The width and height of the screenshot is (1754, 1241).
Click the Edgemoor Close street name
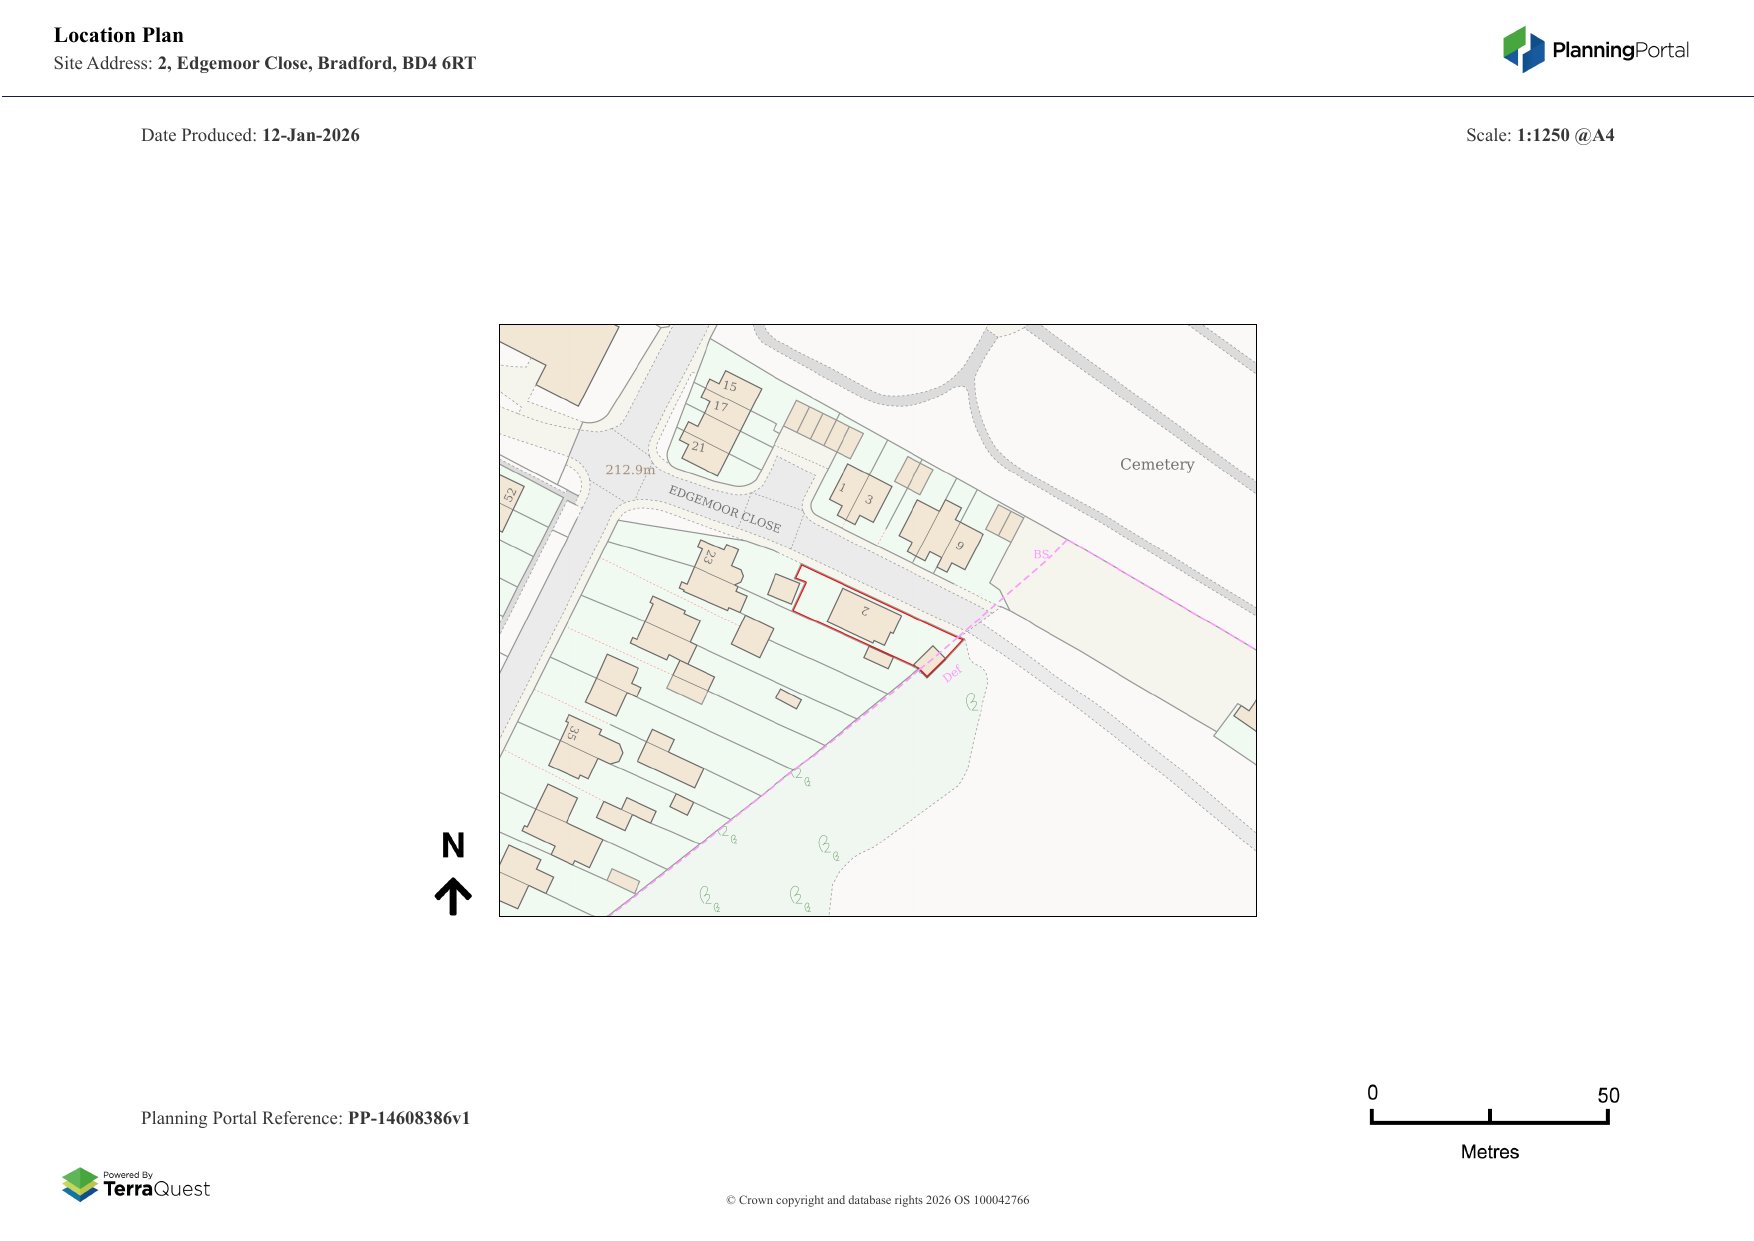[x=724, y=508]
